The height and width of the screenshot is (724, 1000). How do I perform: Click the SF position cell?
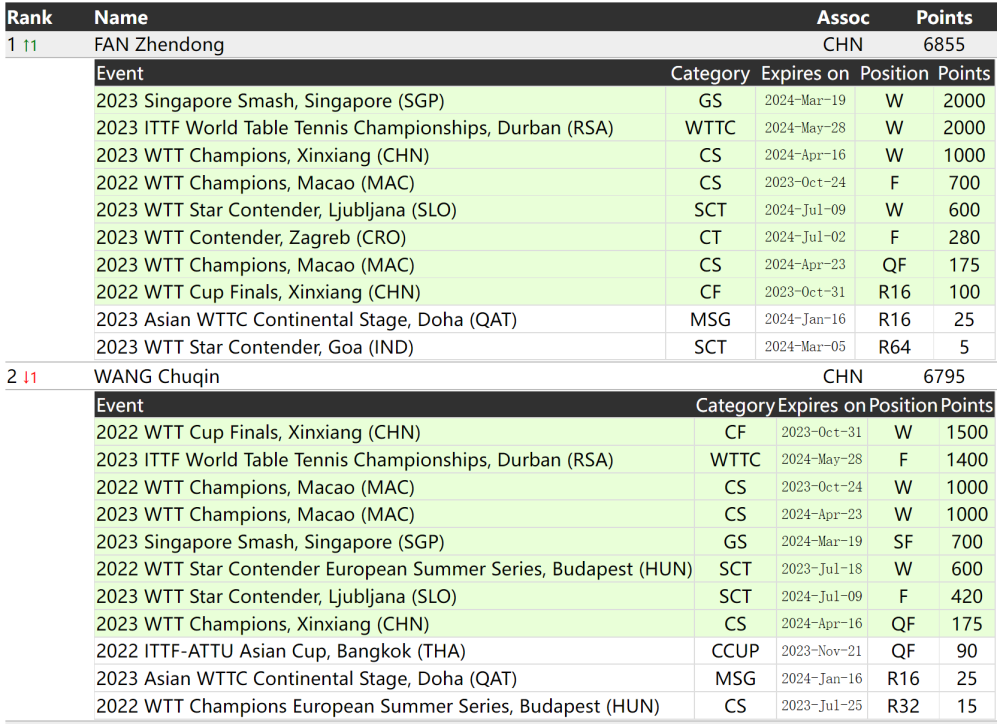(903, 542)
